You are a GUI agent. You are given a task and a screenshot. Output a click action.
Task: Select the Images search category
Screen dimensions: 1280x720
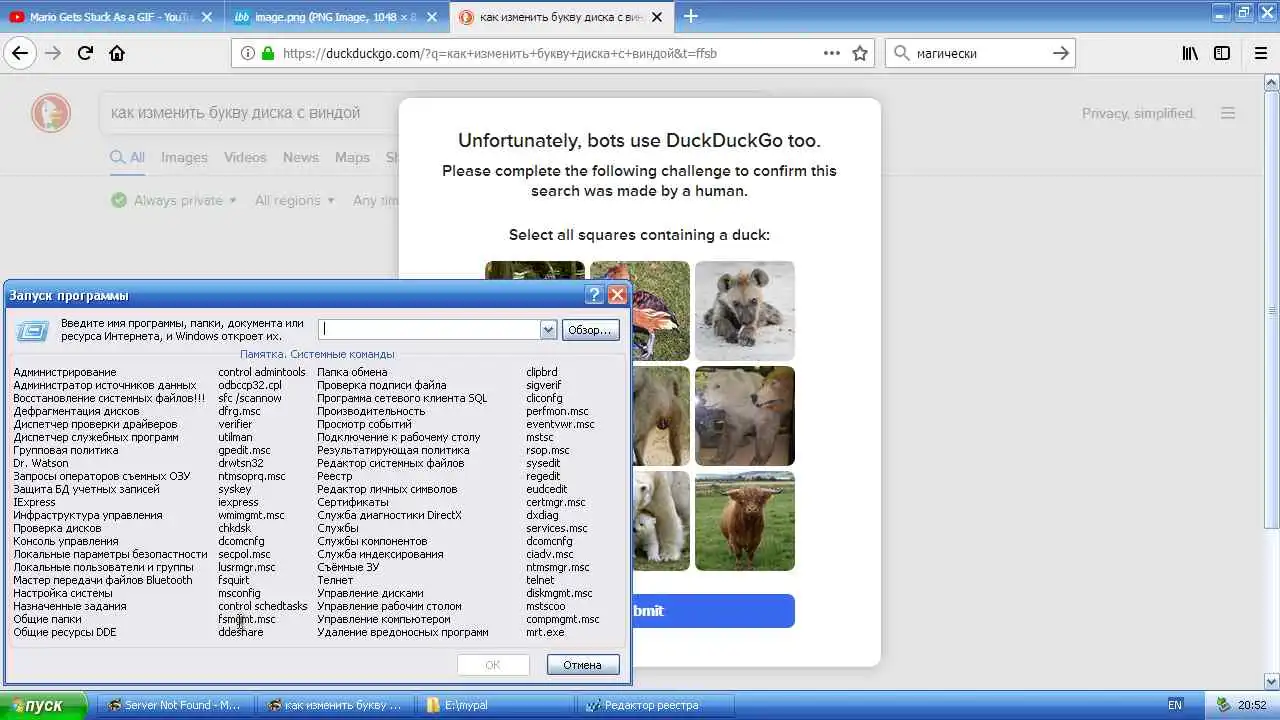(184, 157)
